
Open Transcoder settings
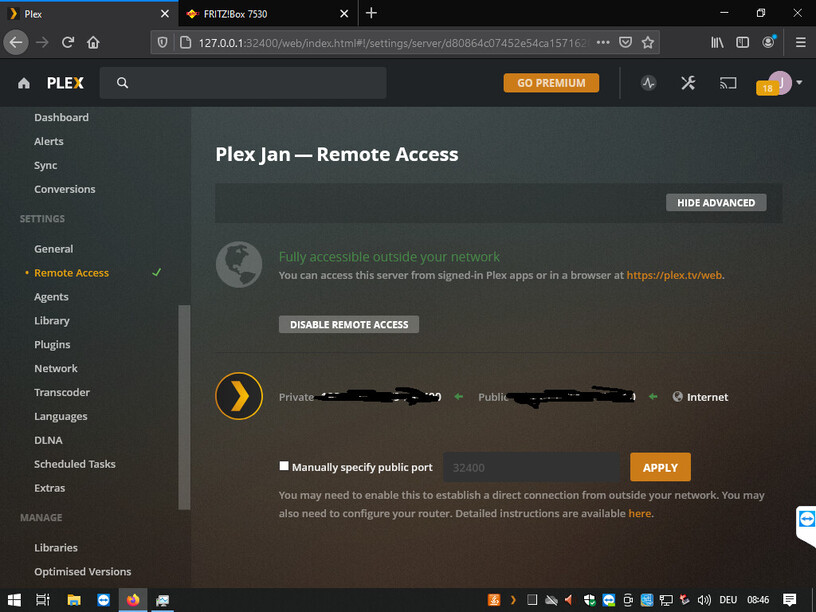coord(62,393)
